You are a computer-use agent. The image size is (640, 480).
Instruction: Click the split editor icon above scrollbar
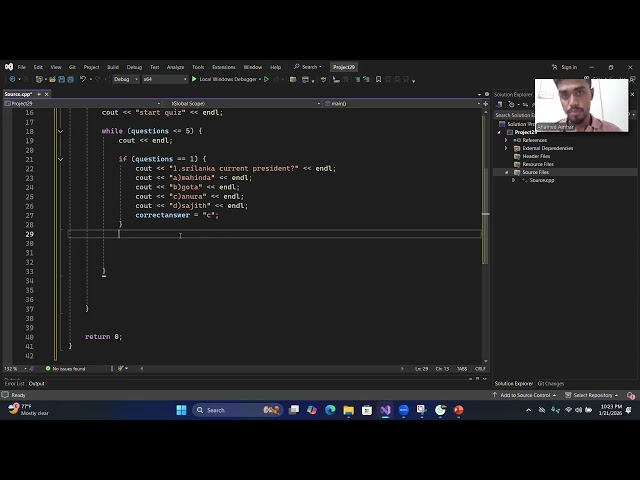pyautogui.click(x=486, y=104)
